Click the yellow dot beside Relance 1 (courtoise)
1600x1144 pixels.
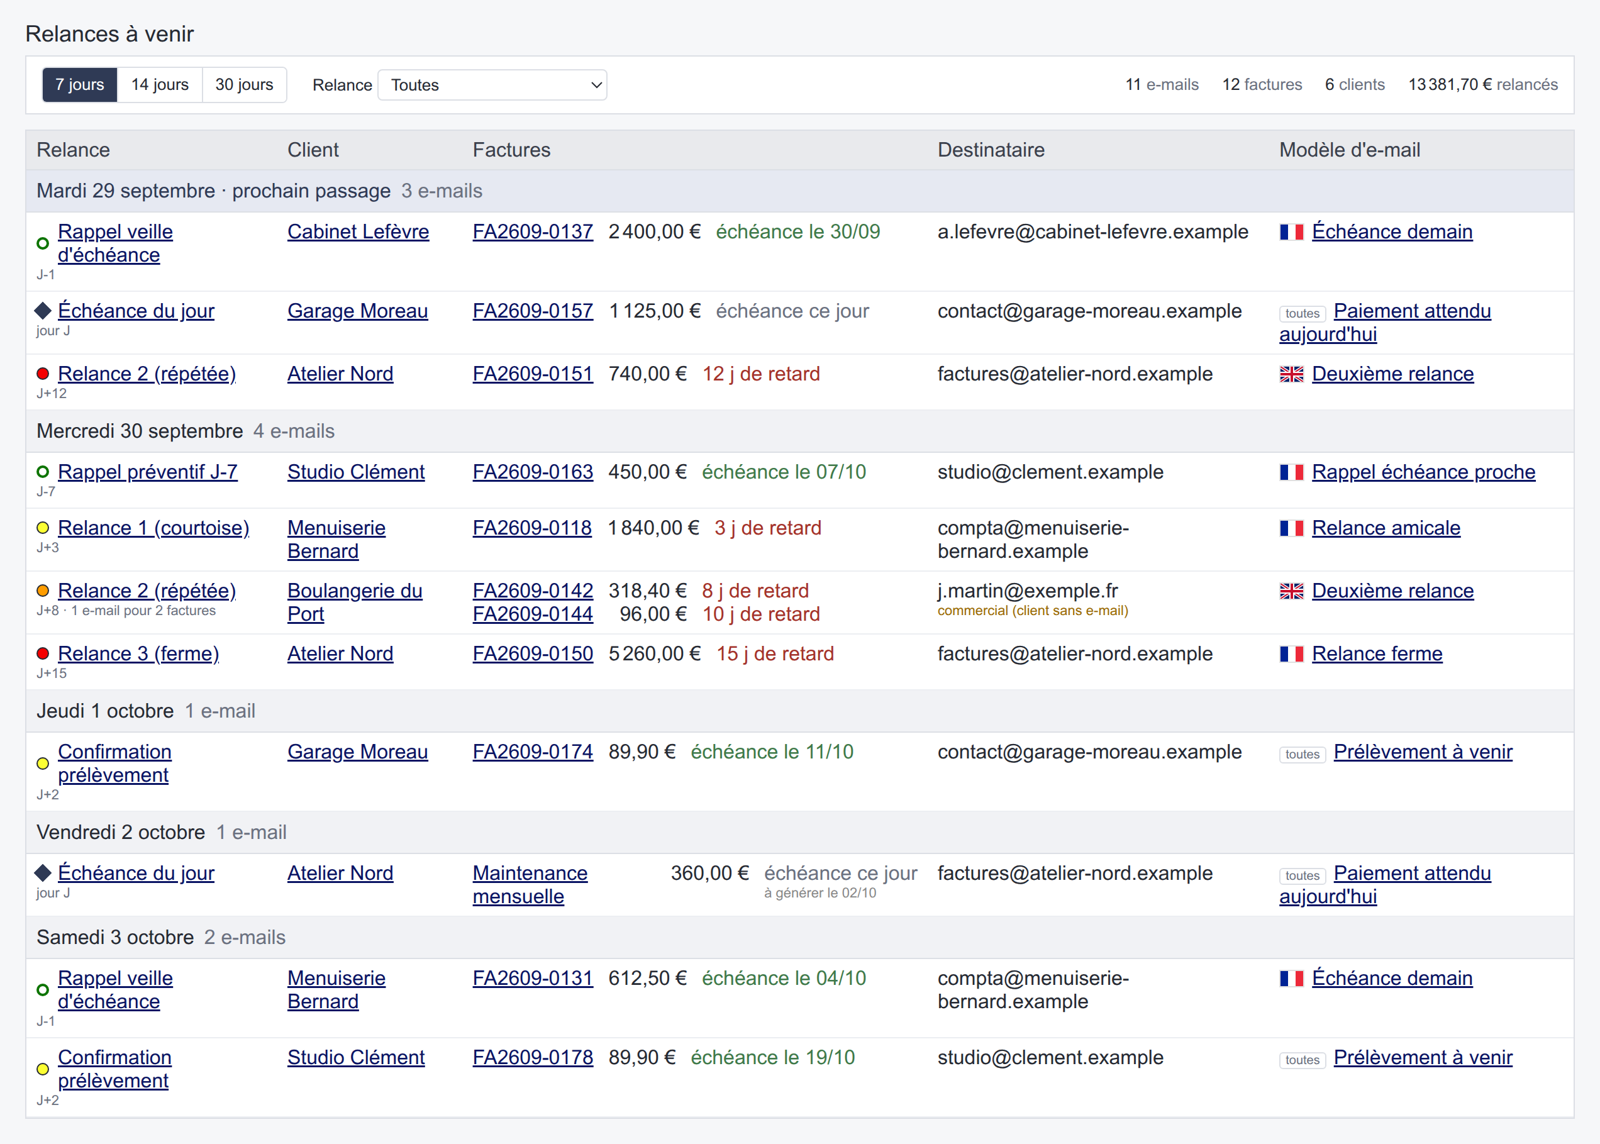(43, 528)
